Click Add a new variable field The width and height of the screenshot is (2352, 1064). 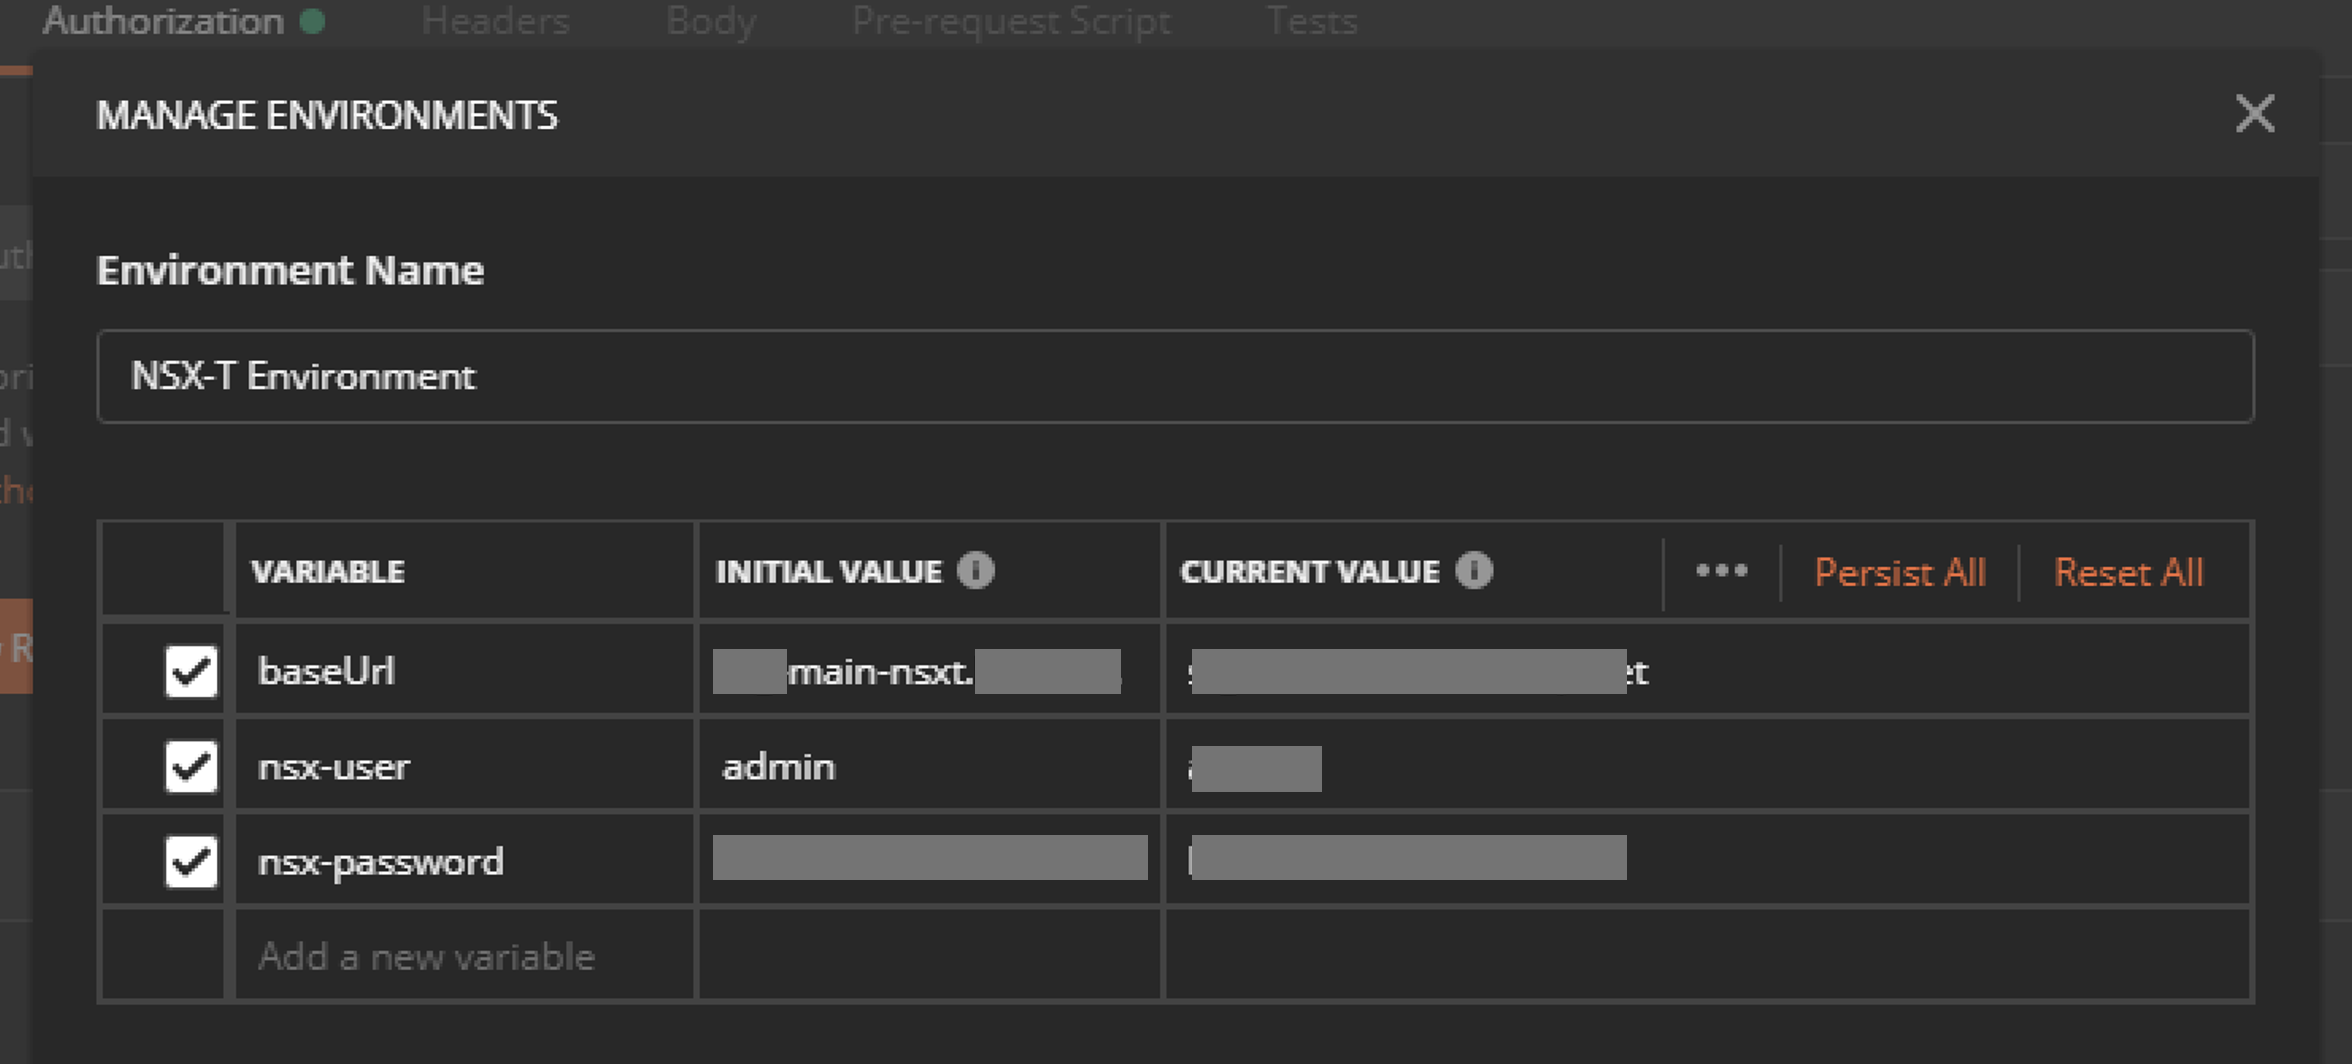tap(465, 956)
